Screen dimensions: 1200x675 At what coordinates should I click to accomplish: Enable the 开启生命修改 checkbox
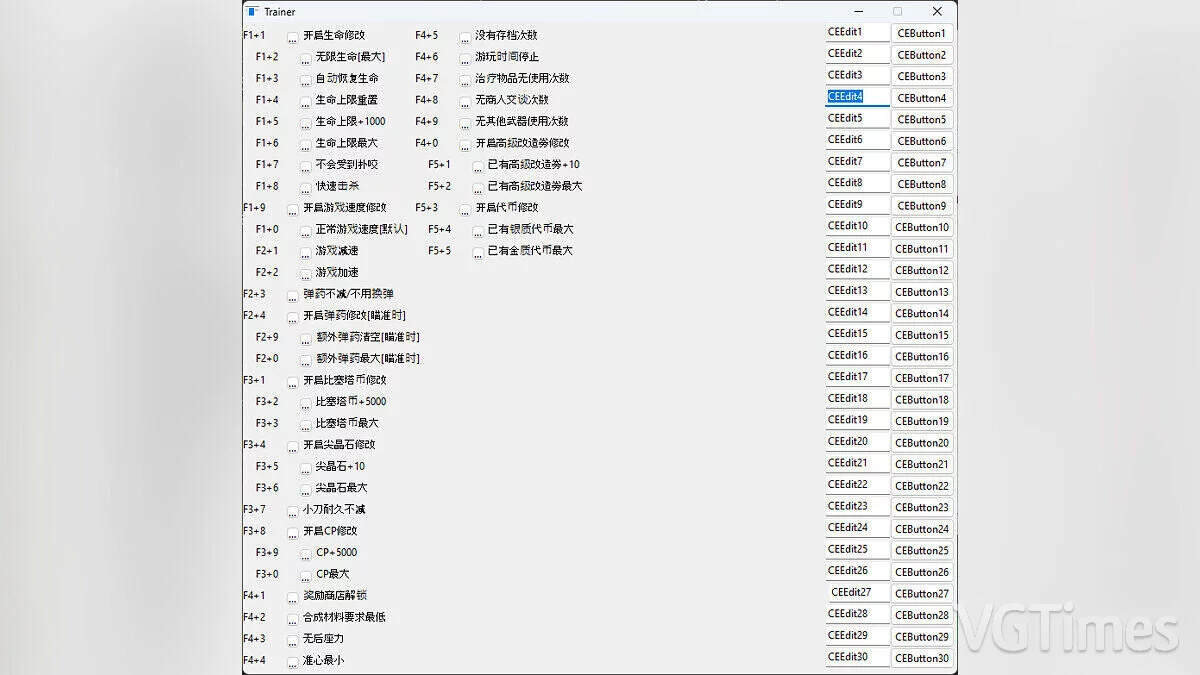293,38
